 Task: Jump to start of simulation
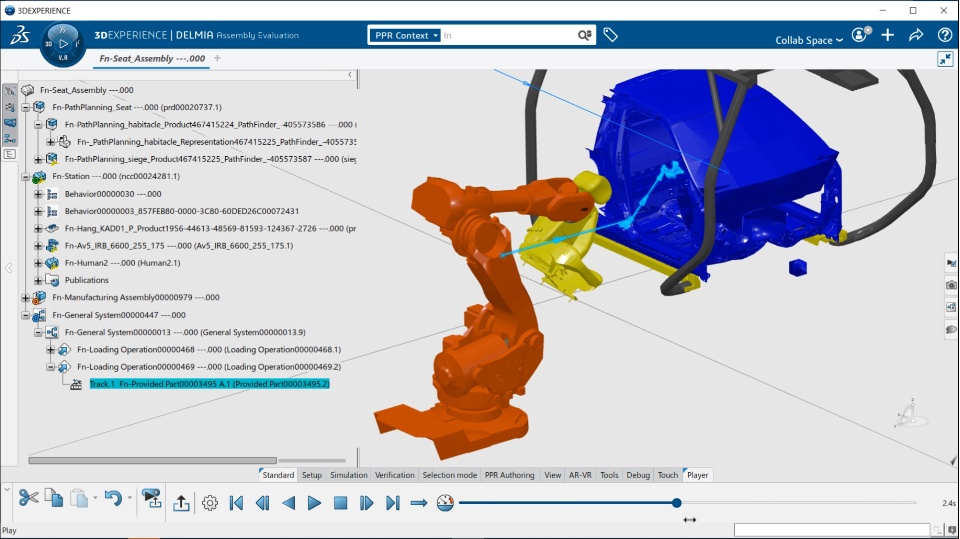pyautogui.click(x=236, y=503)
